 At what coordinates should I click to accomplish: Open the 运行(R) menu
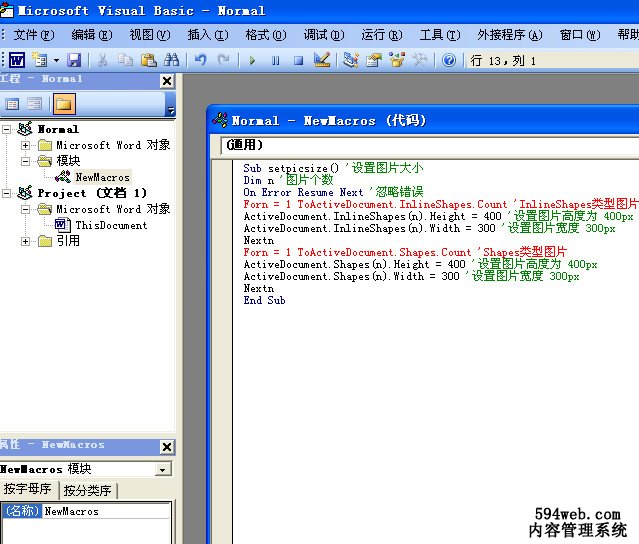[x=381, y=35]
